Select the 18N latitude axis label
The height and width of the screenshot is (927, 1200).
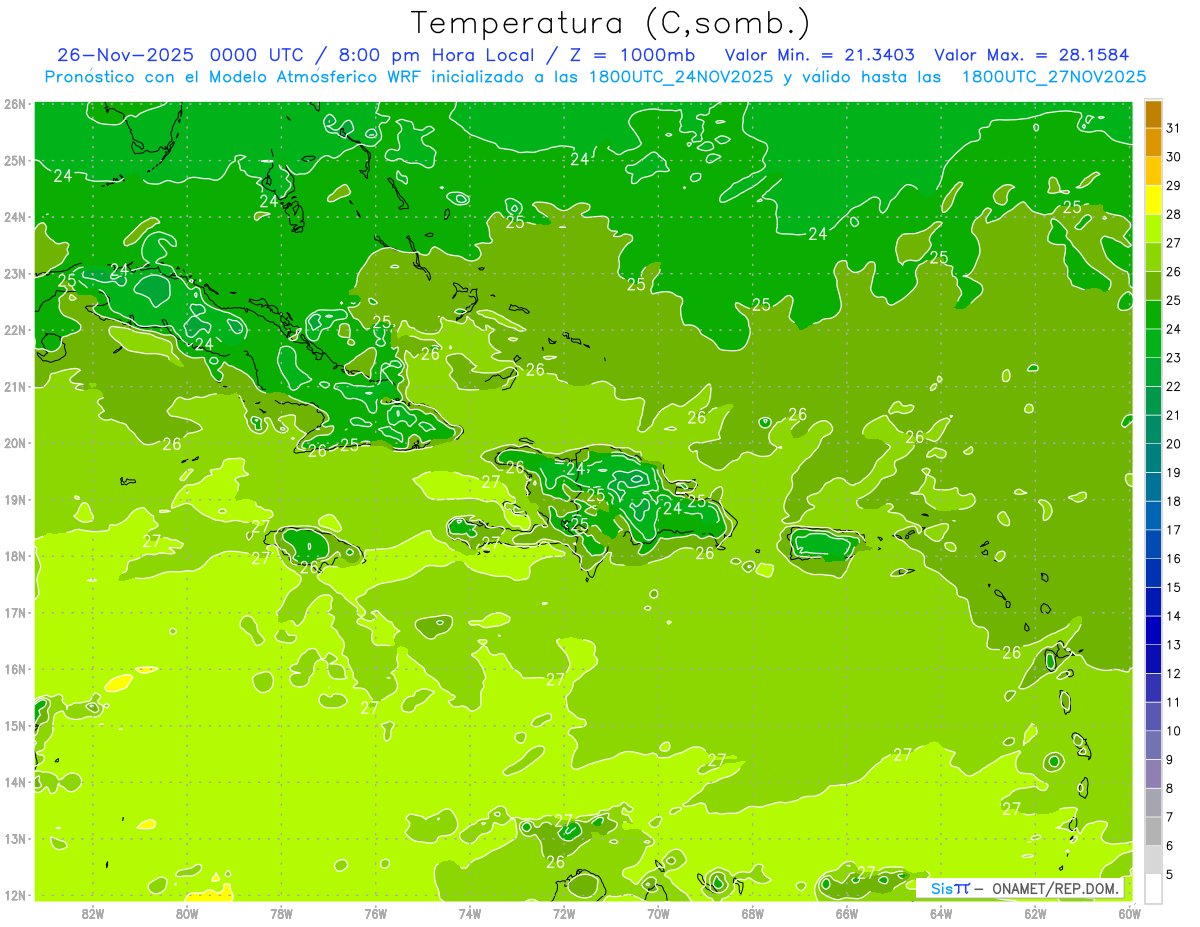pos(15,556)
